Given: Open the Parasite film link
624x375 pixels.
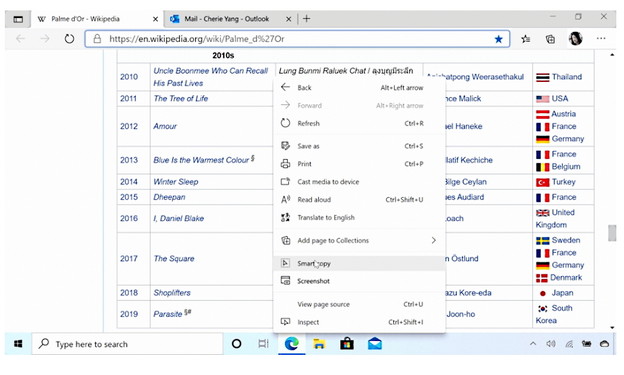Looking at the screenshot, I should [168, 314].
